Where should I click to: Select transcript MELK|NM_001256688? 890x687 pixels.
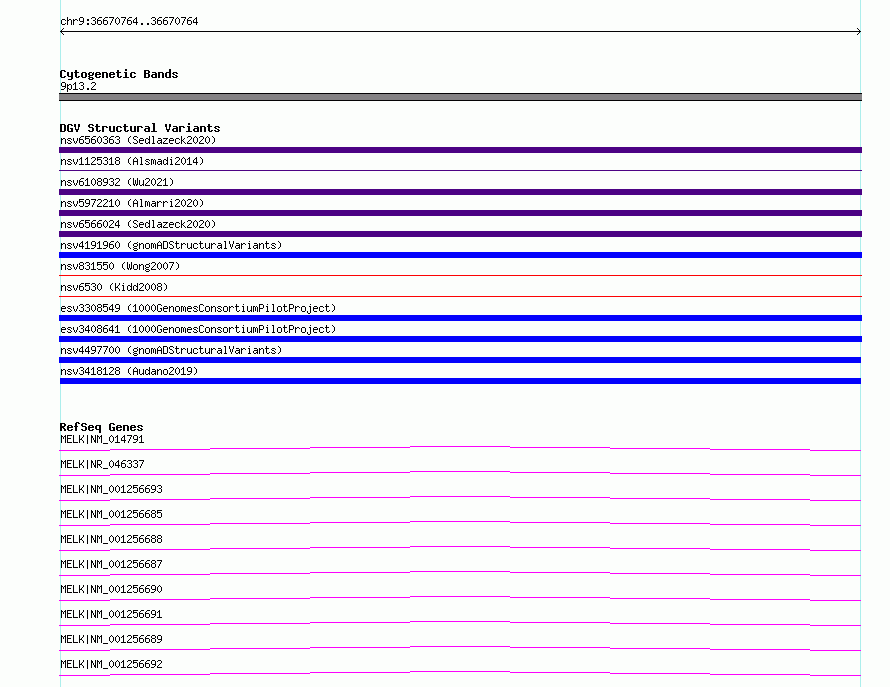[x=111, y=539]
